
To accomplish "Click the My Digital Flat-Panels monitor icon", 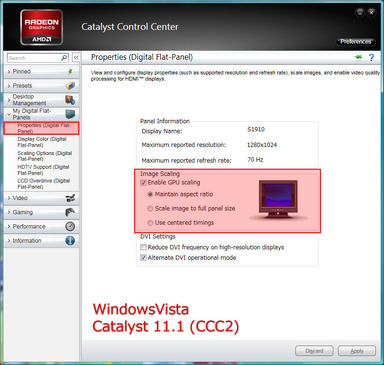I will tap(70, 114).
